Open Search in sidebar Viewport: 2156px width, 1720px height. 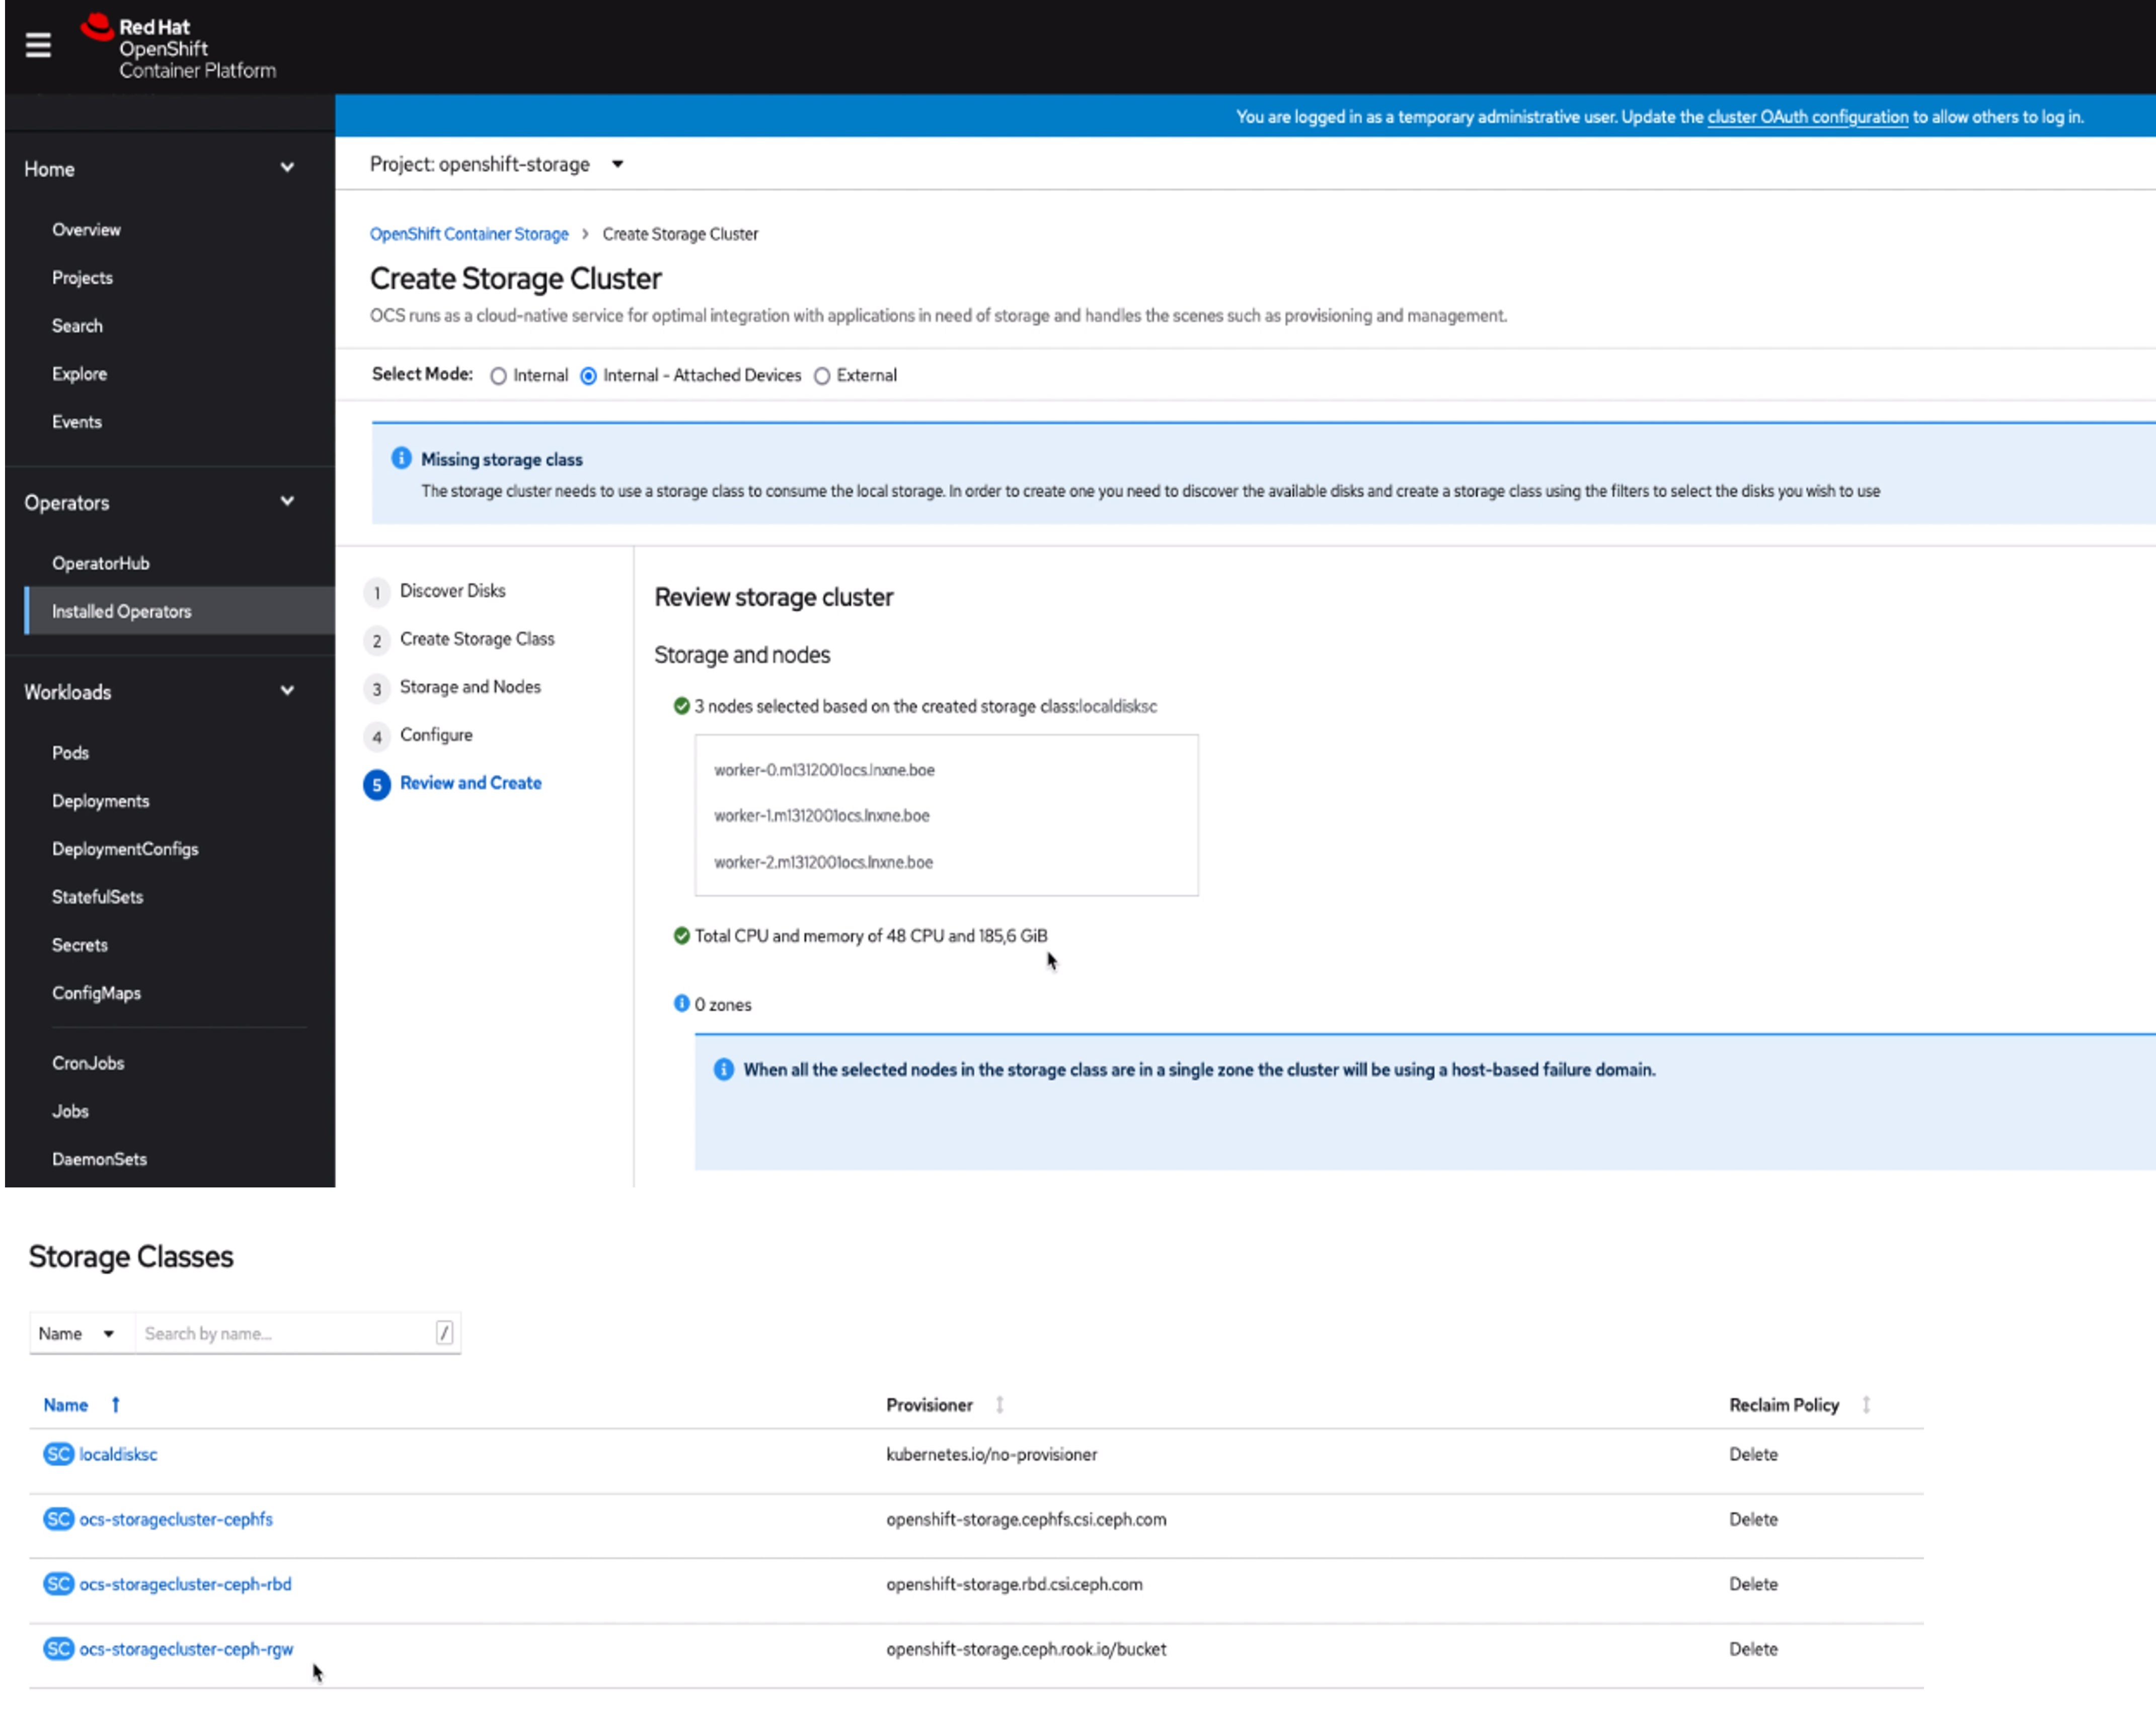[77, 325]
